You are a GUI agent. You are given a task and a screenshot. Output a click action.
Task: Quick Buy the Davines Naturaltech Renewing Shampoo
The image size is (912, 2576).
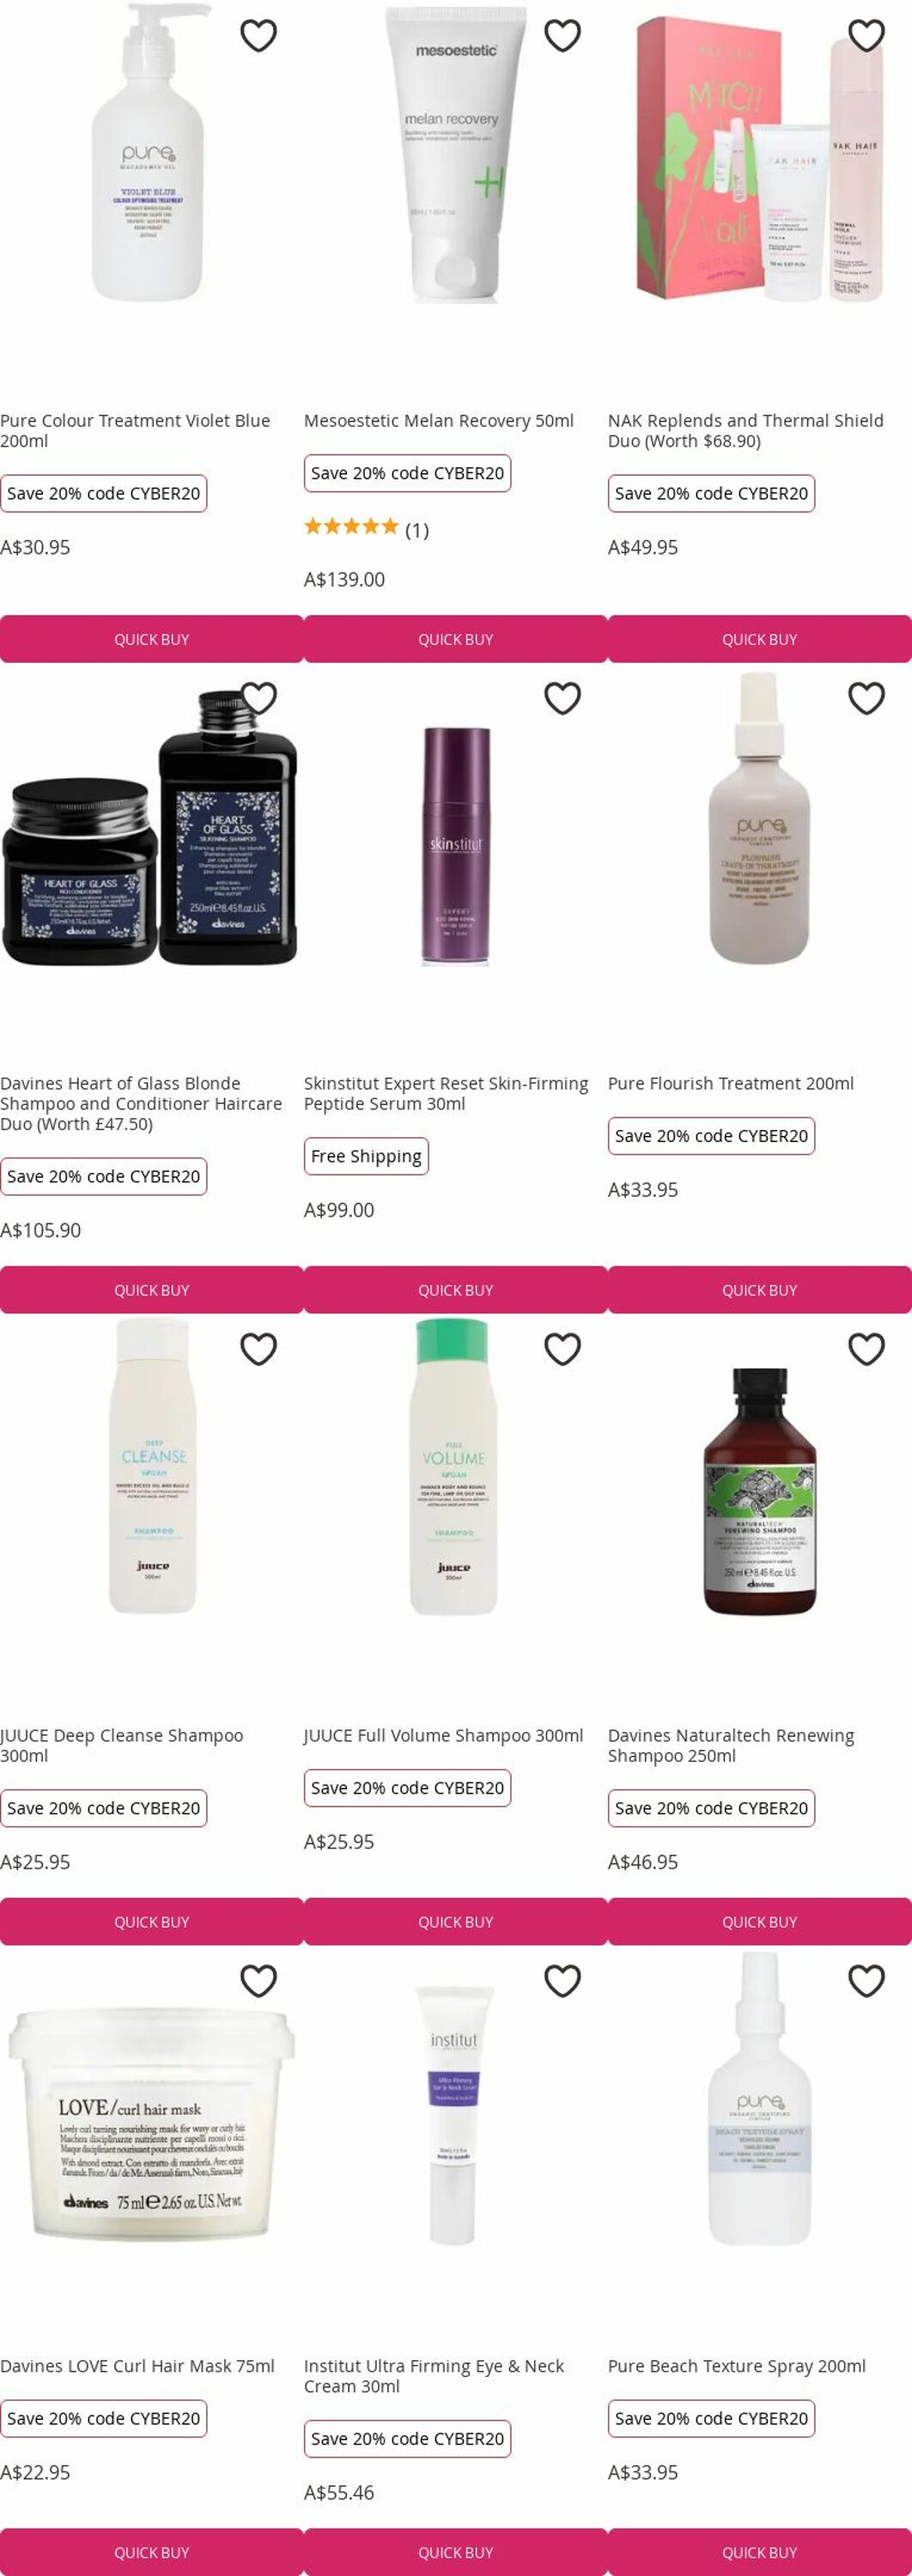point(760,1922)
